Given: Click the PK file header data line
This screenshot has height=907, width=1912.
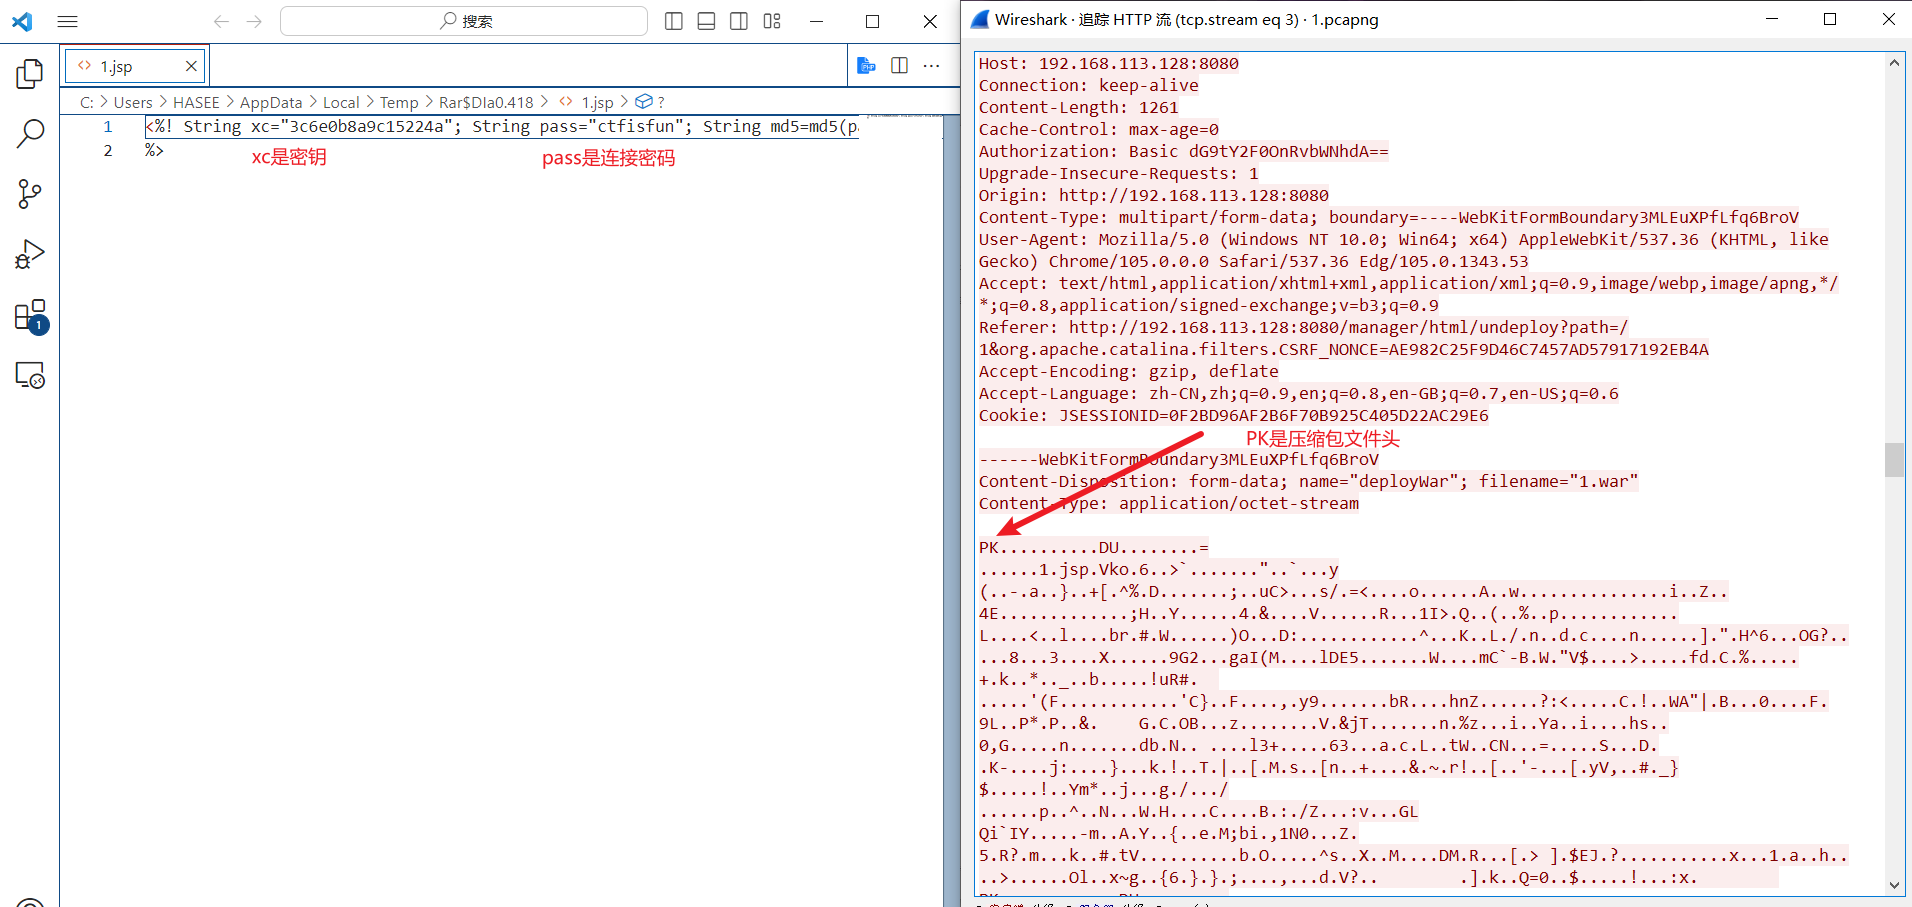Looking at the screenshot, I should [1093, 548].
